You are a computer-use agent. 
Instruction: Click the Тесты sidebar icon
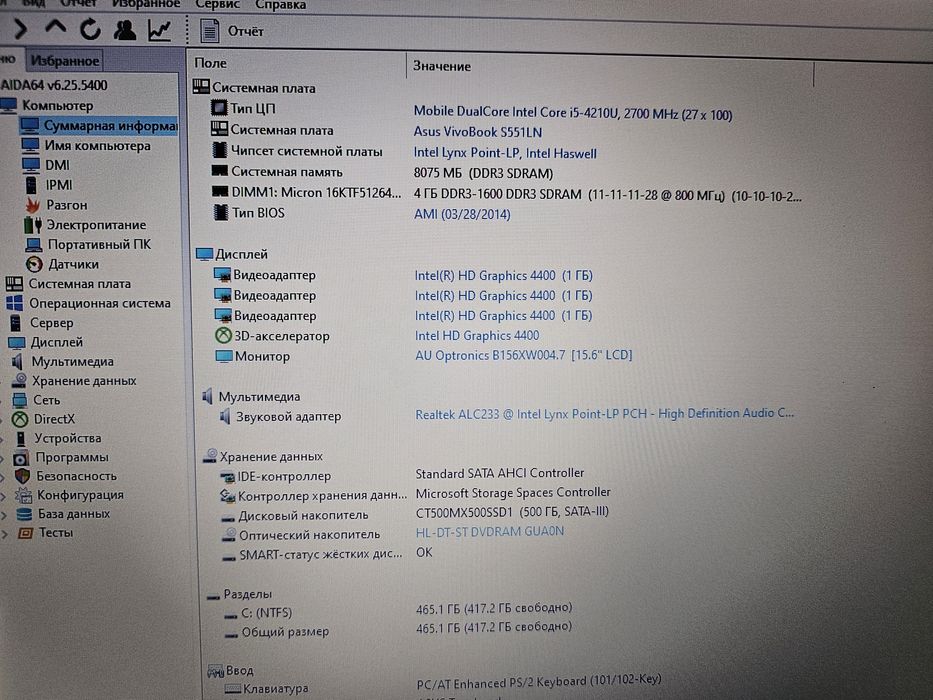point(25,533)
